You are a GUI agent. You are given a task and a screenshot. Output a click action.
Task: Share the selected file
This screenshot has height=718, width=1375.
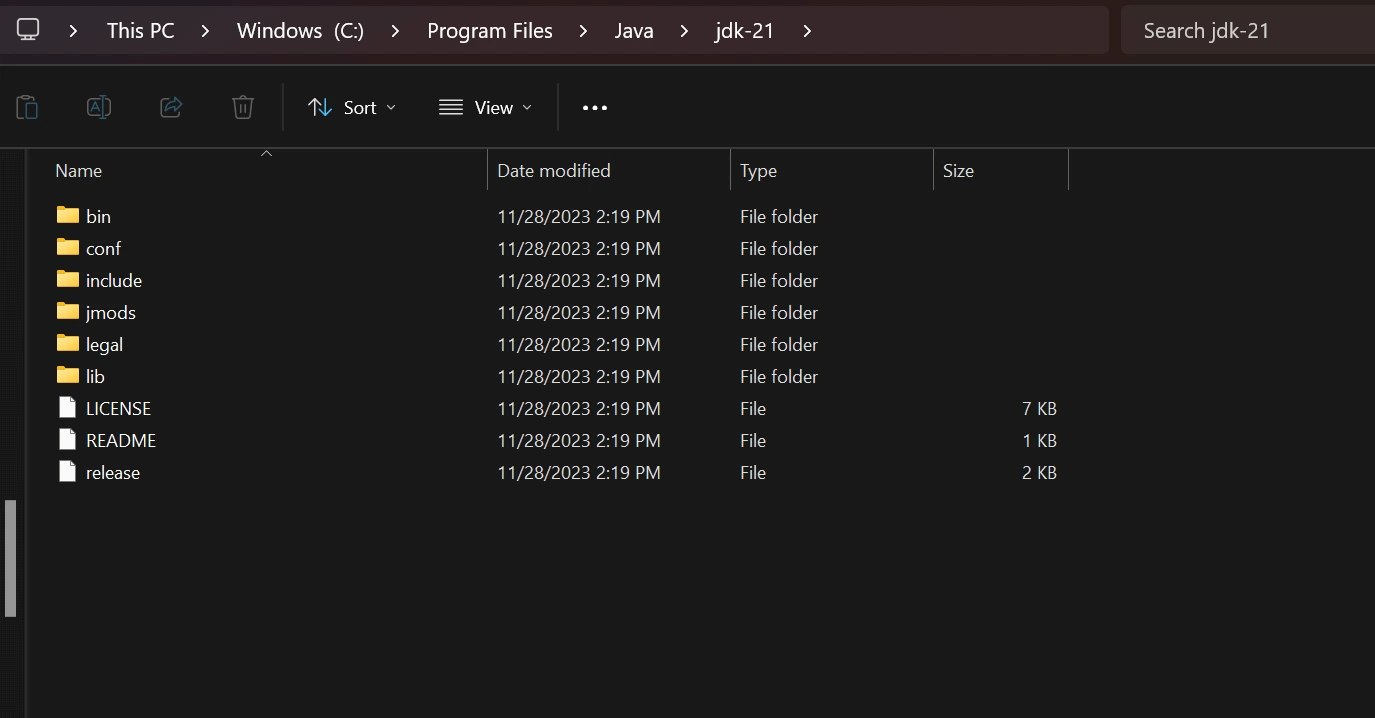point(170,107)
